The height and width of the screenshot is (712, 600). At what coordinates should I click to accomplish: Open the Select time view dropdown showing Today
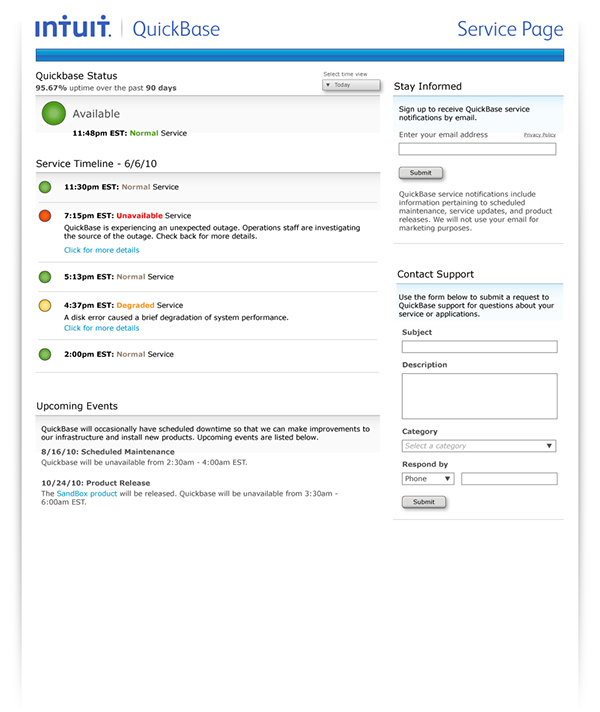point(351,85)
